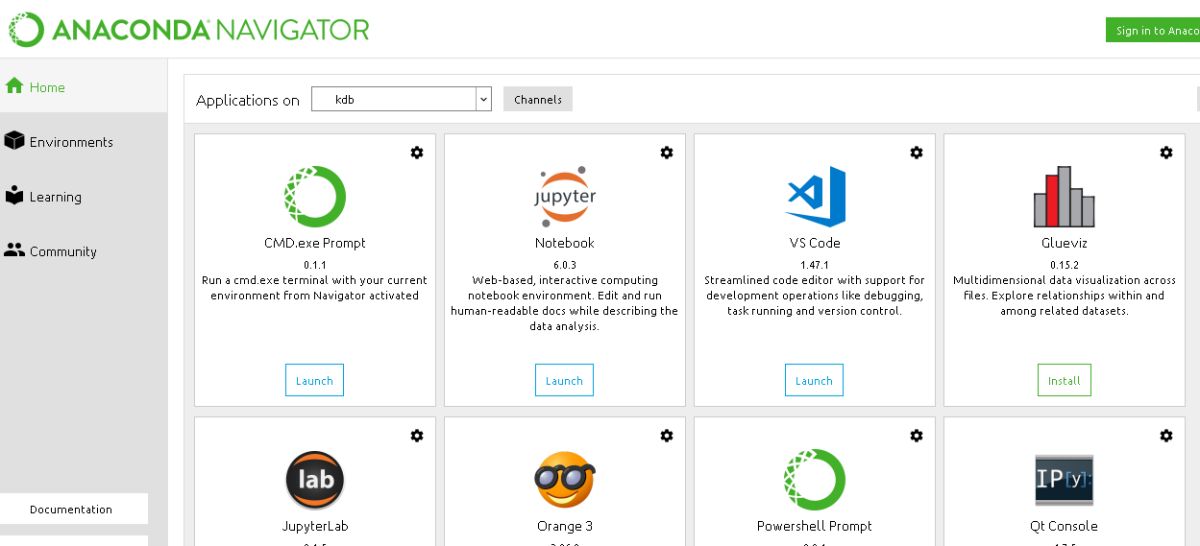
Task: Launch CMD.exe Prompt
Action: pyautogui.click(x=314, y=380)
